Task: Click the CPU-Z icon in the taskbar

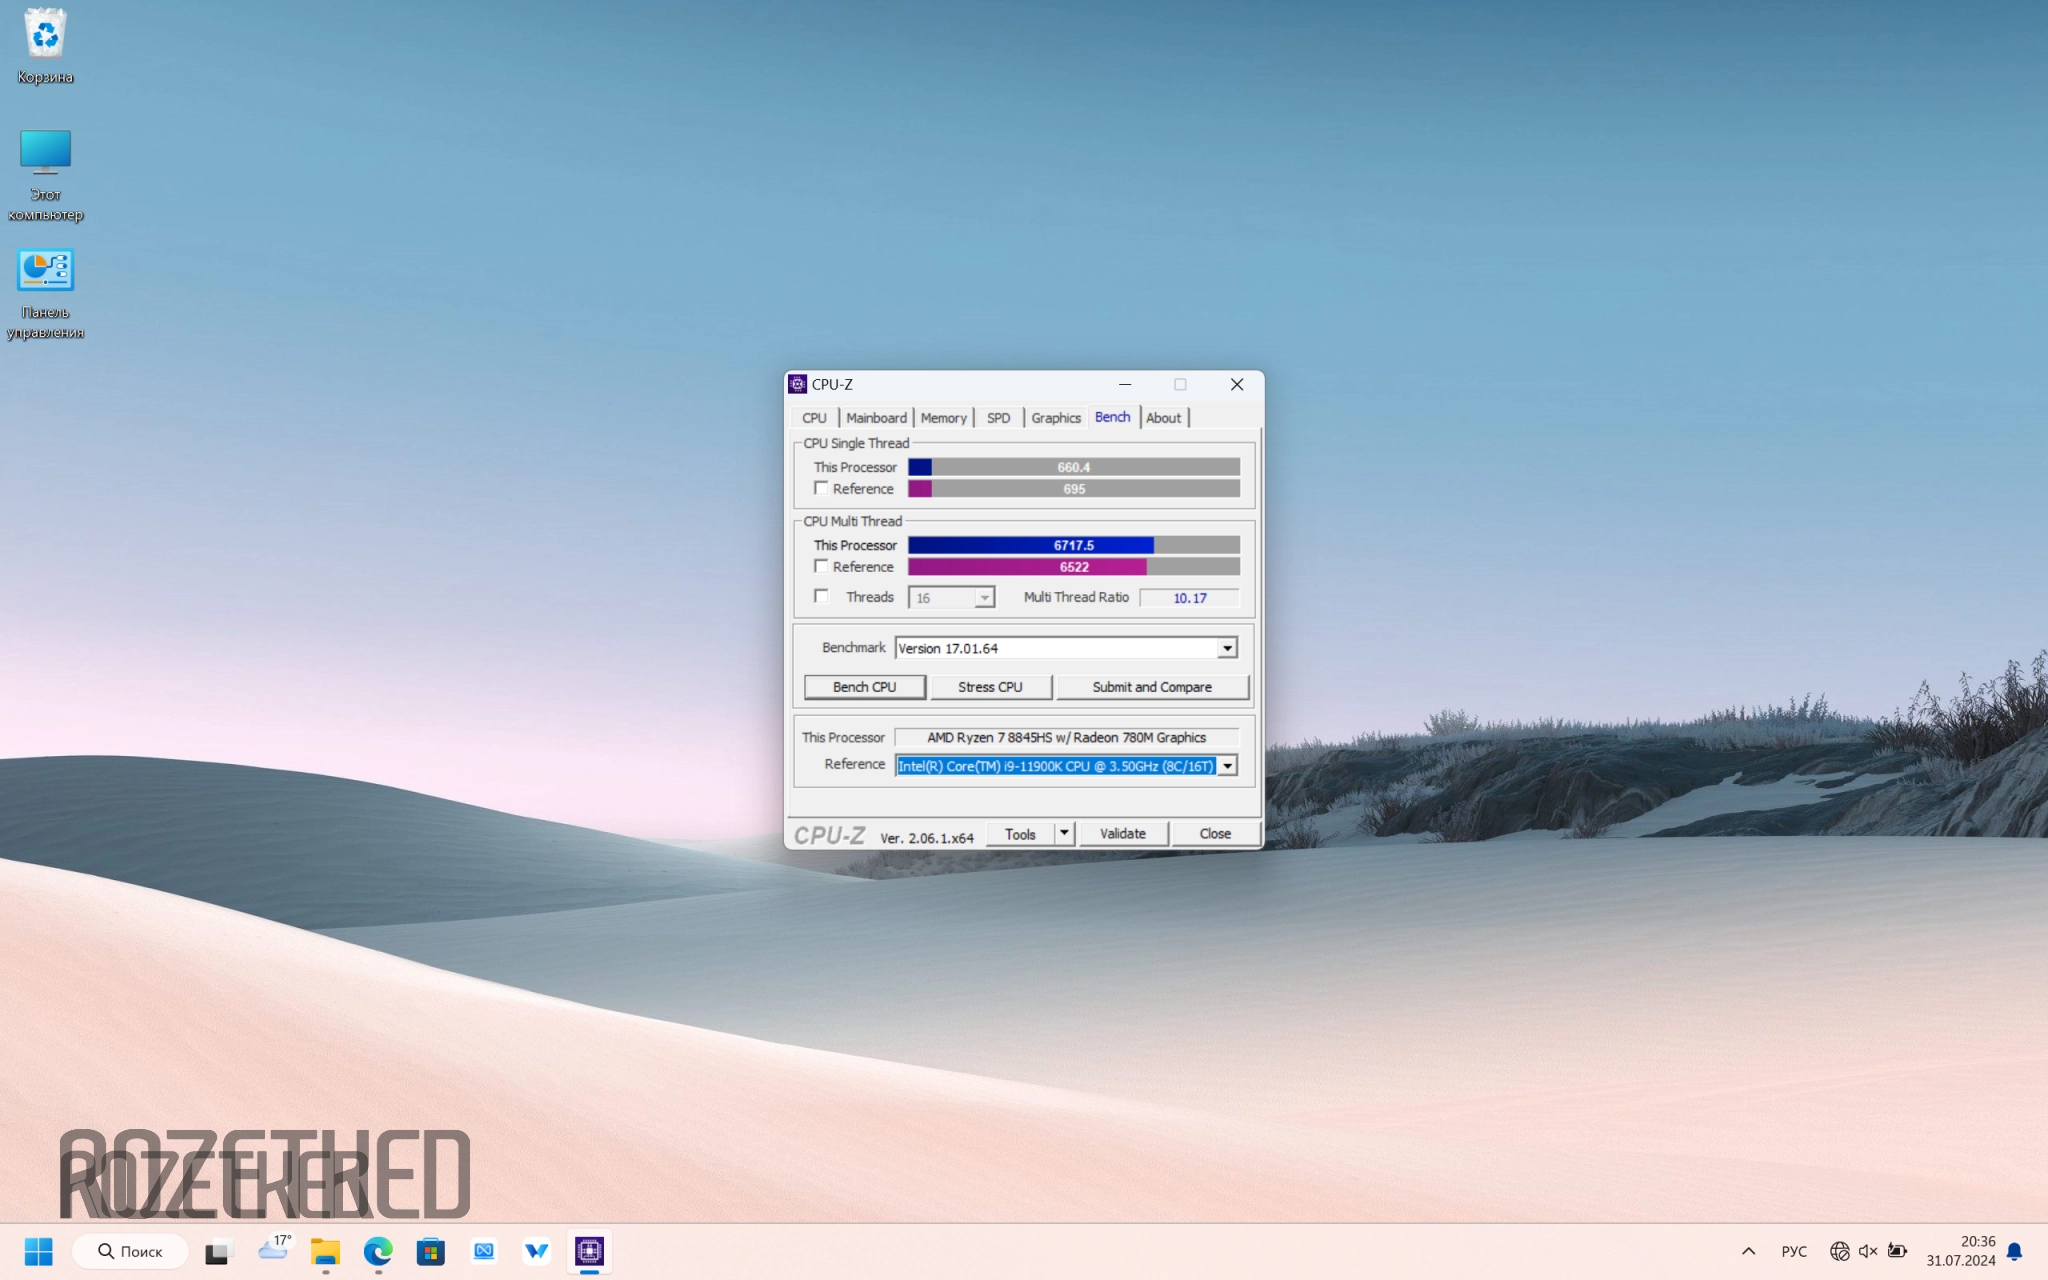Action: [589, 1251]
